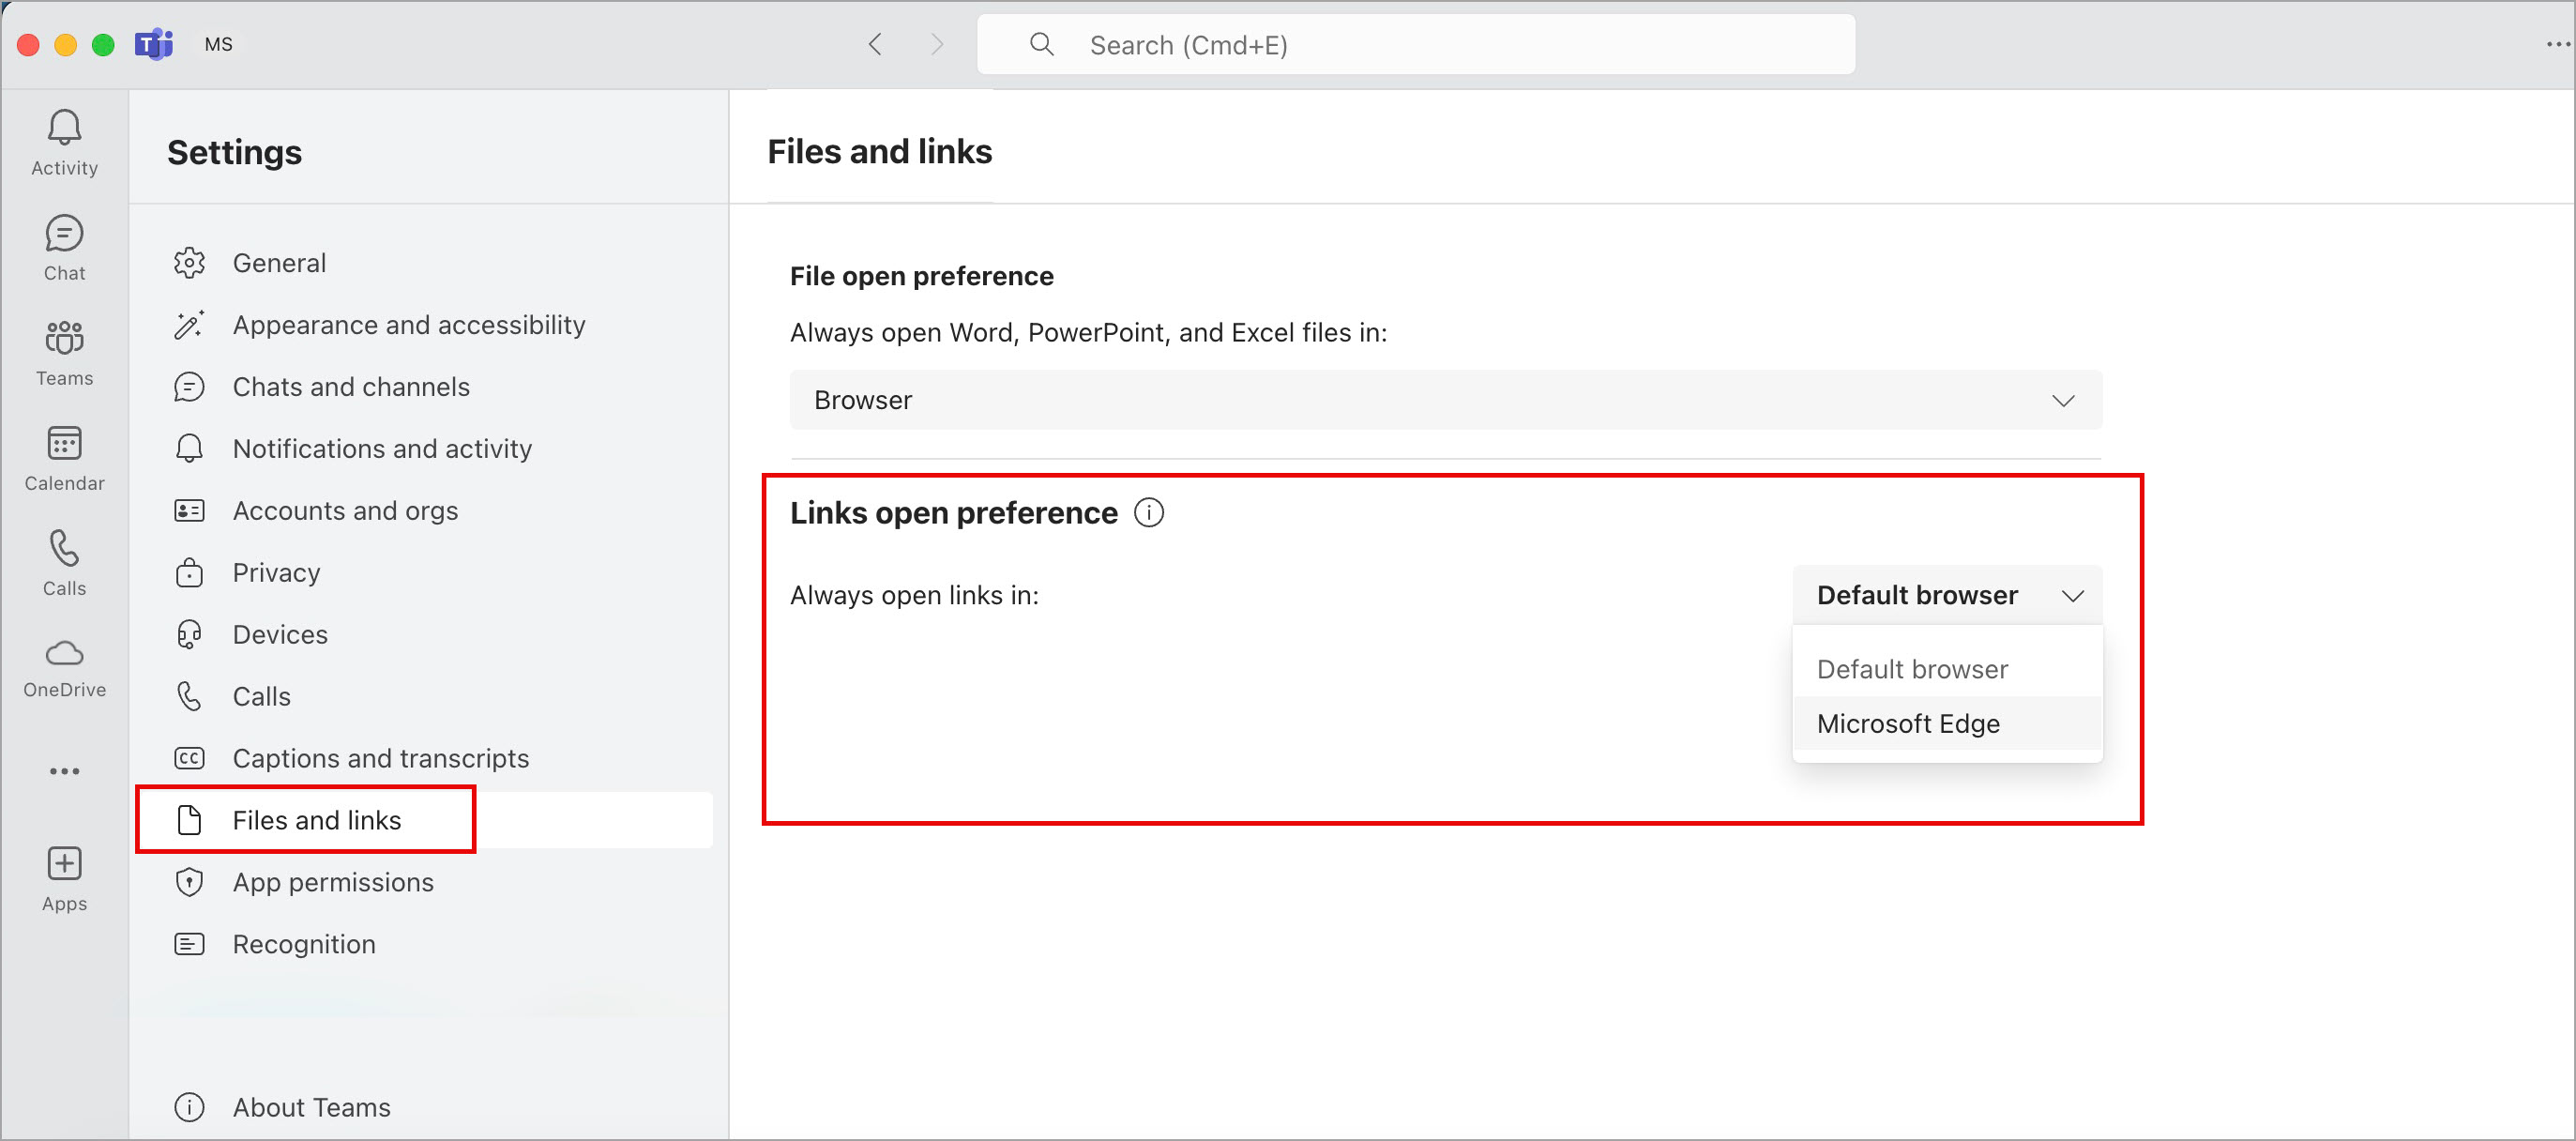
Task: Open Privacy settings section
Action: [276, 570]
